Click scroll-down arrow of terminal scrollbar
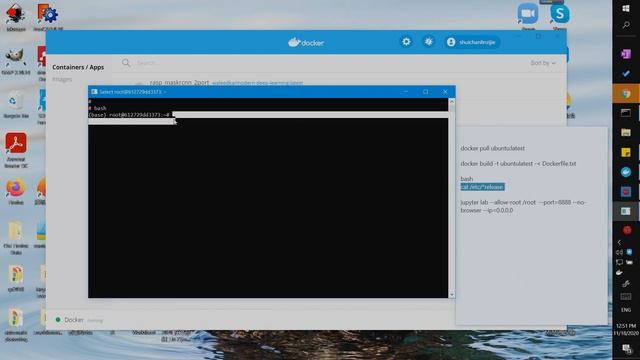Viewport: 640px width, 360px height. tap(451, 294)
